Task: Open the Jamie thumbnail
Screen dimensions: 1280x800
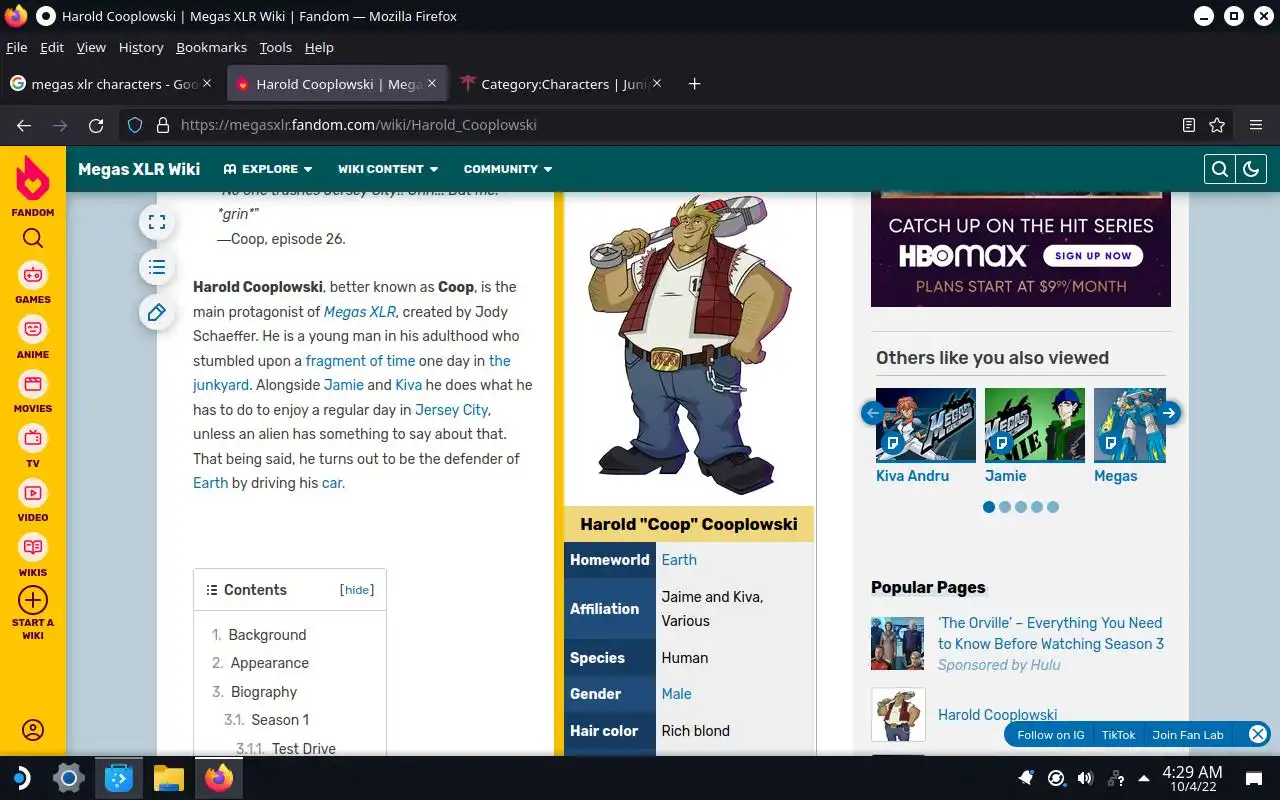Action: (1035, 425)
